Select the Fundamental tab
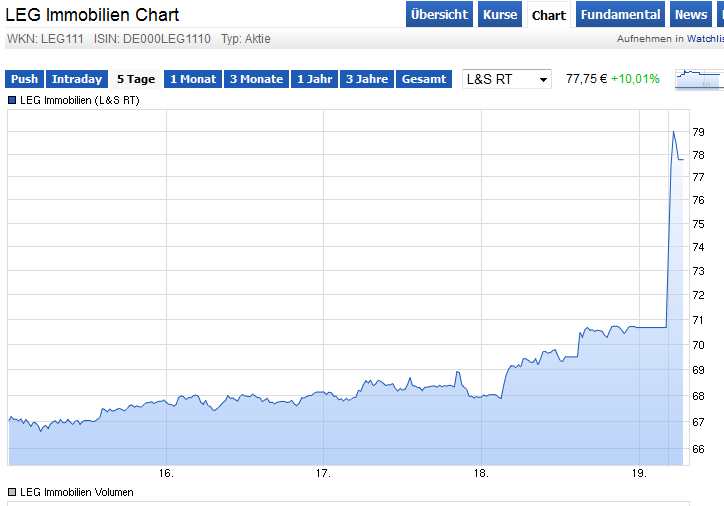The width and height of the screenshot is (724, 506). (620, 15)
